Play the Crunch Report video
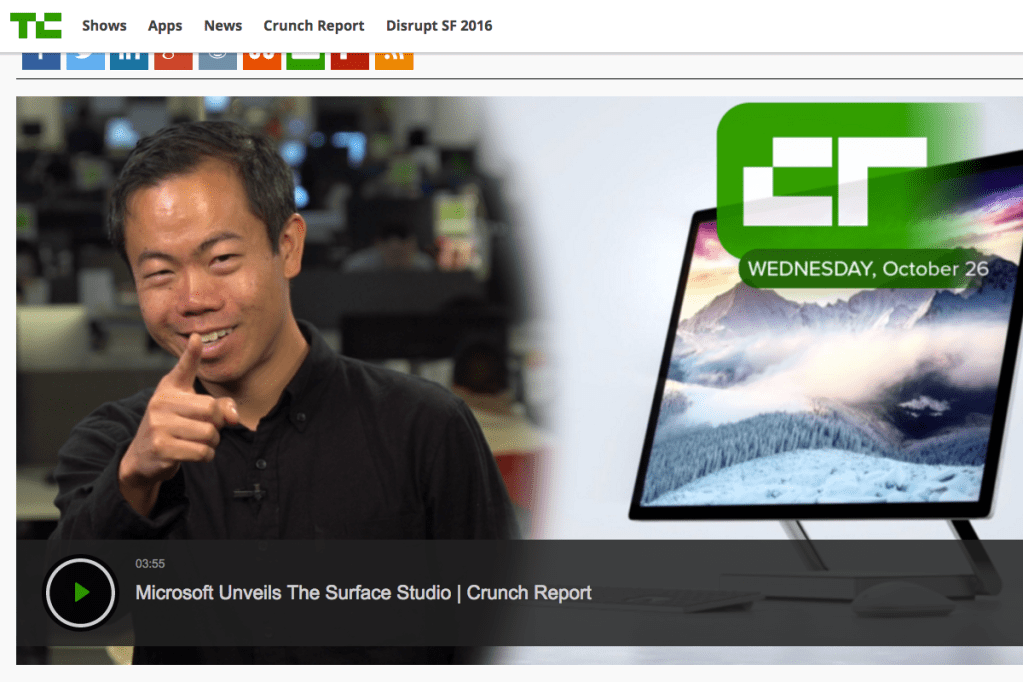This screenshot has height=682, width=1023. 80,593
